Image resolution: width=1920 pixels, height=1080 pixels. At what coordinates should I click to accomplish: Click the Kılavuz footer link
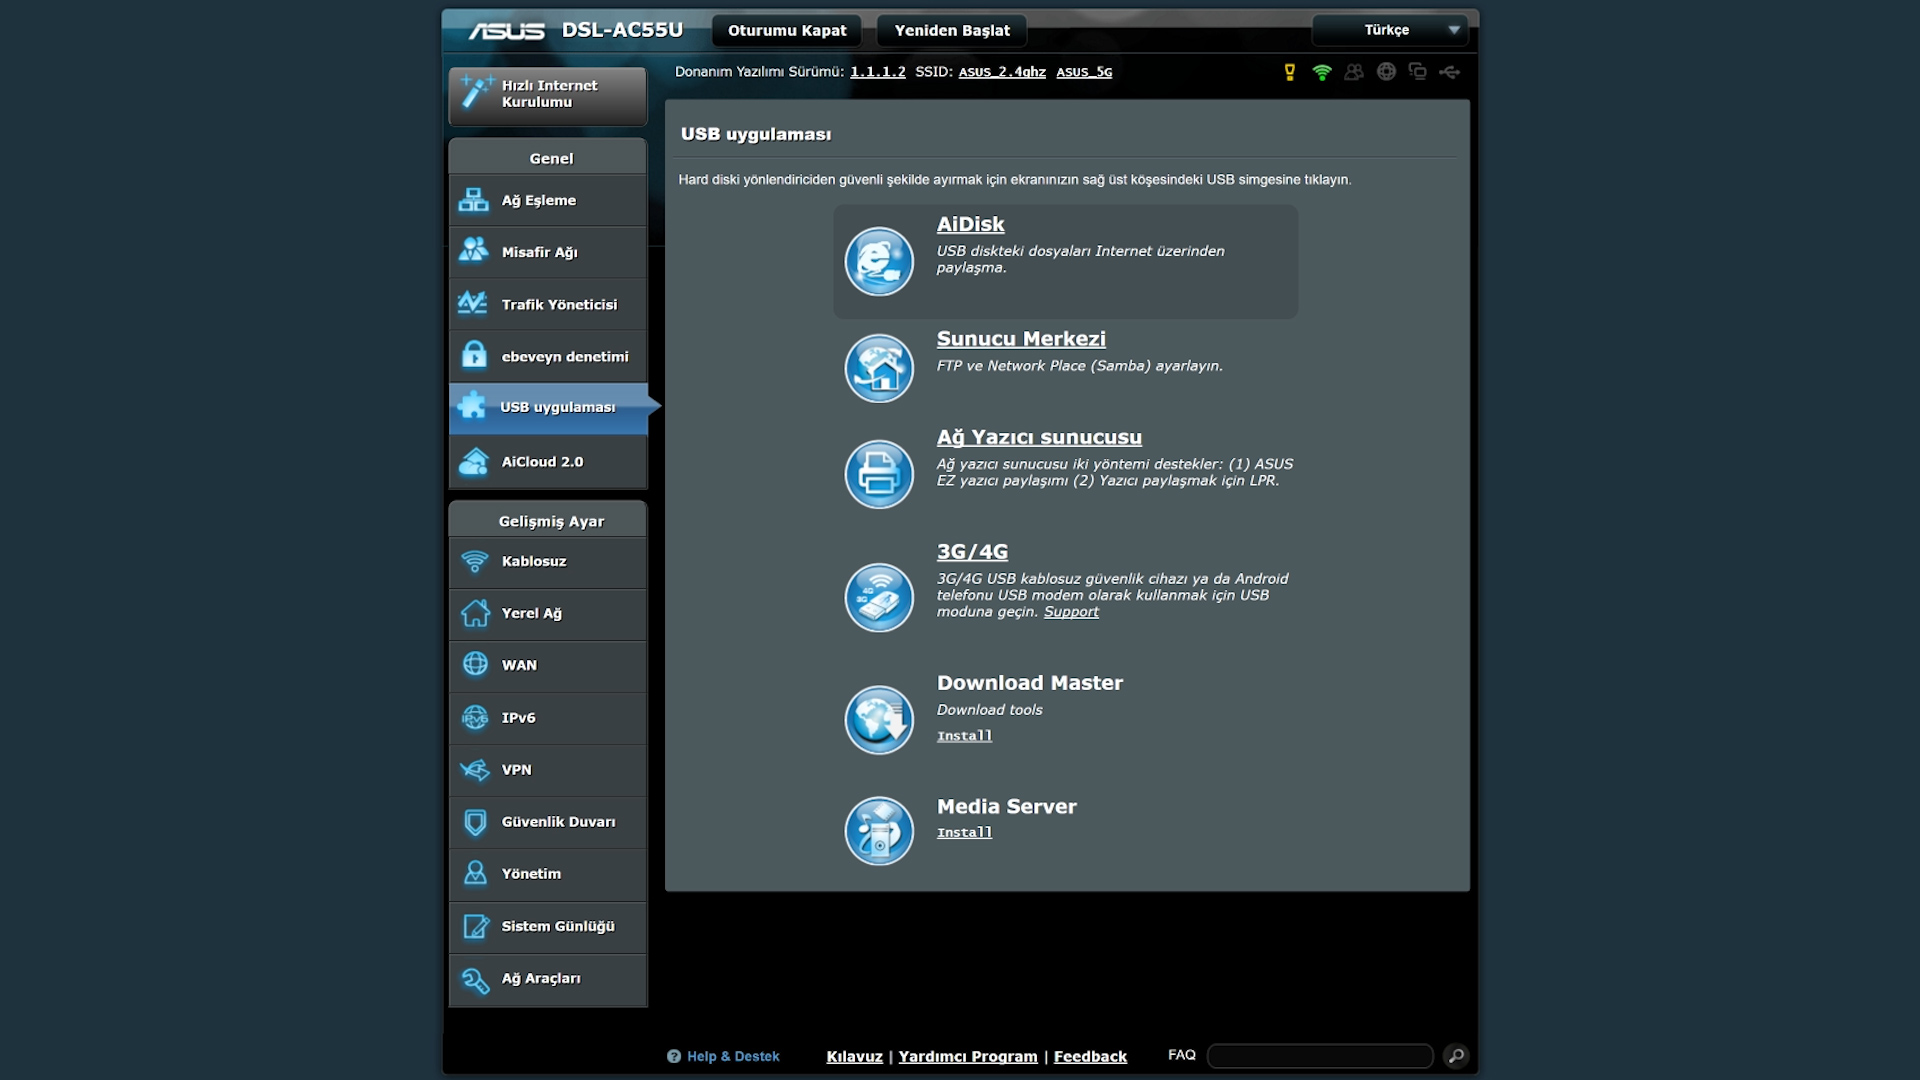pos(854,1056)
